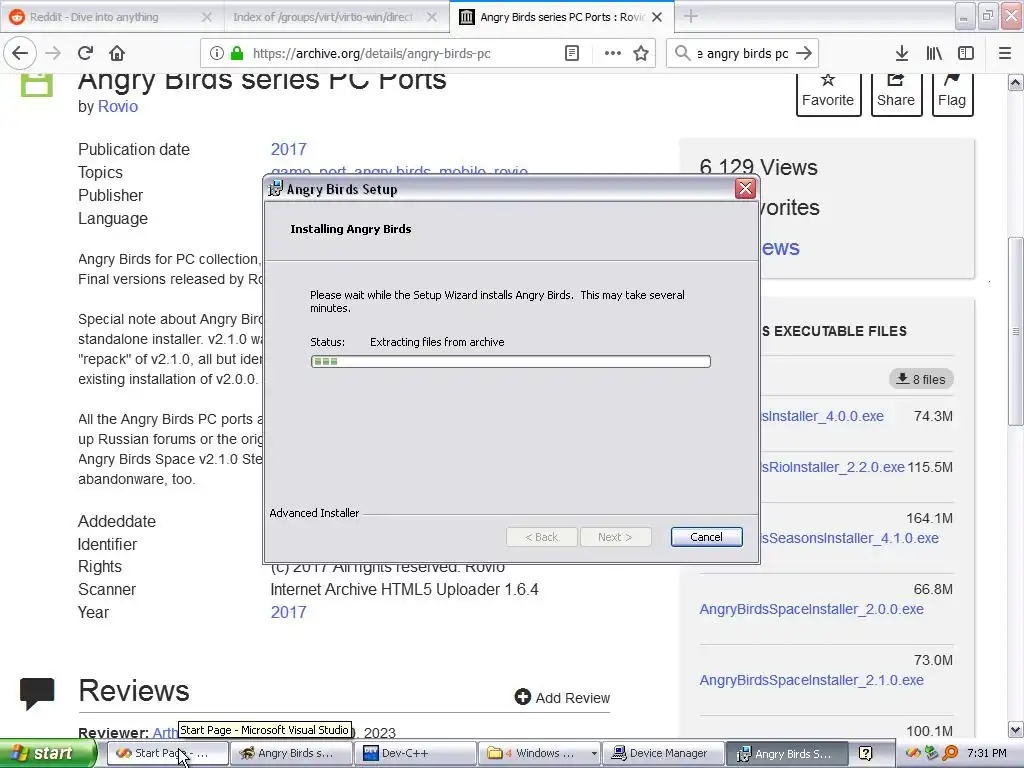
Task: Download all 8 files
Action: tap(921, 379)
